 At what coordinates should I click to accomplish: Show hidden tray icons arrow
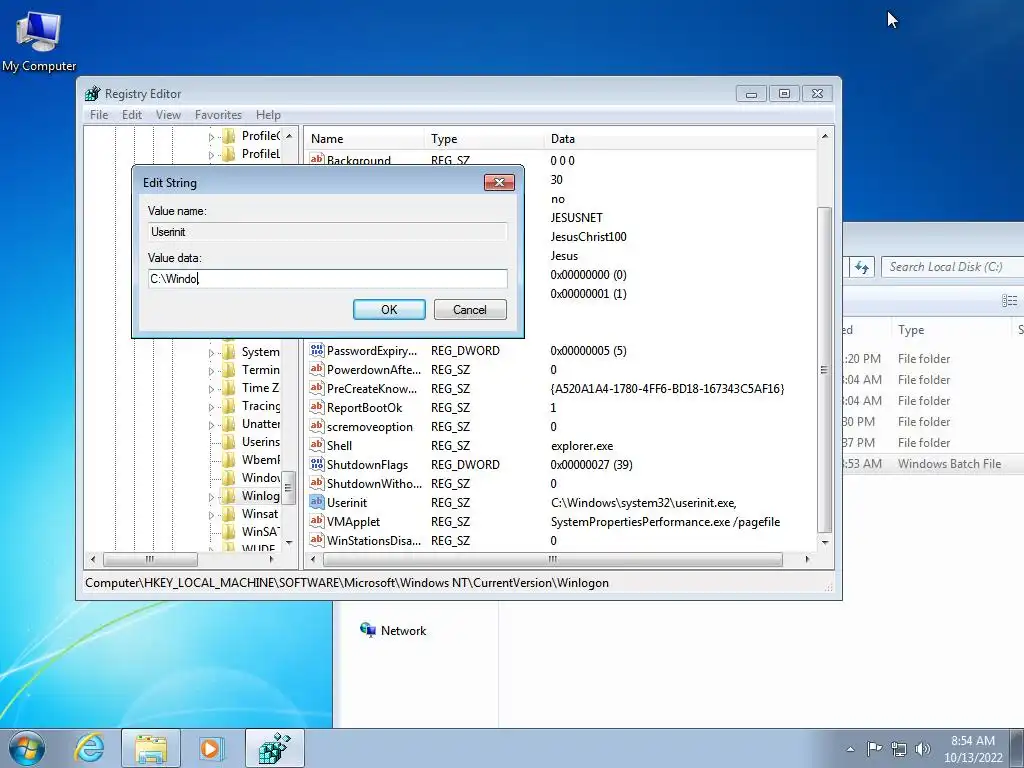coord(850,749)
